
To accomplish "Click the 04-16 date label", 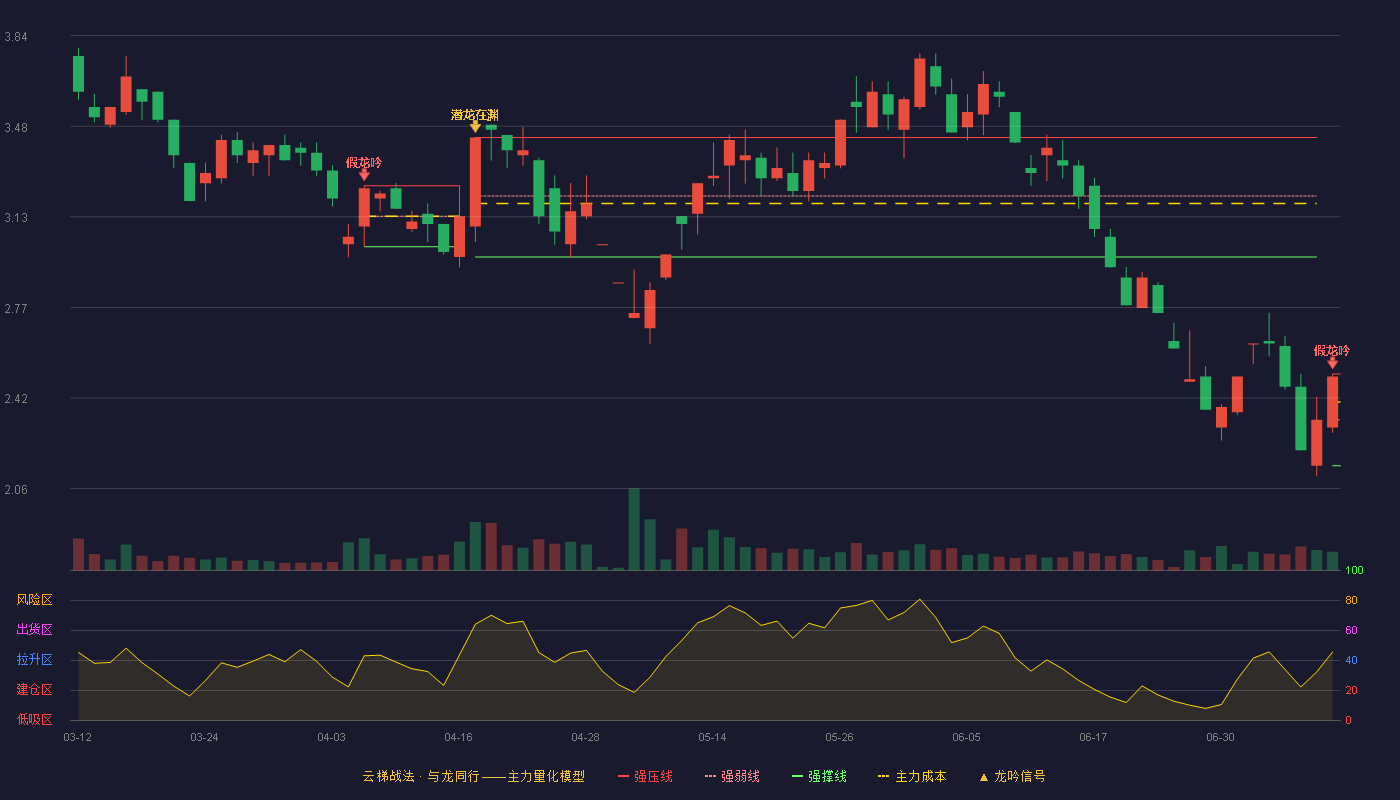I will [458, 737].
